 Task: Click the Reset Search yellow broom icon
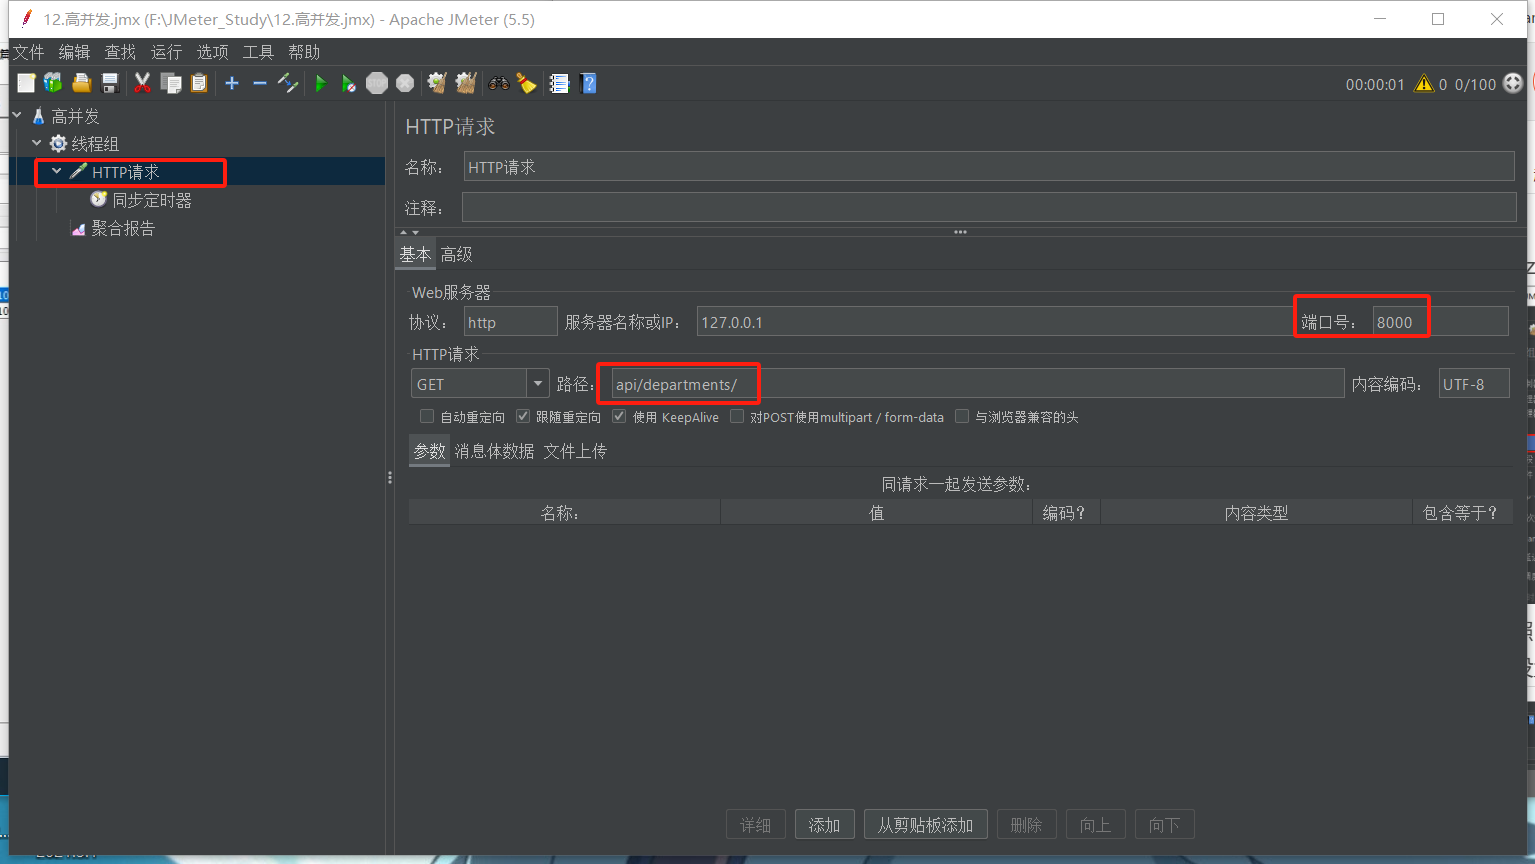527,83
